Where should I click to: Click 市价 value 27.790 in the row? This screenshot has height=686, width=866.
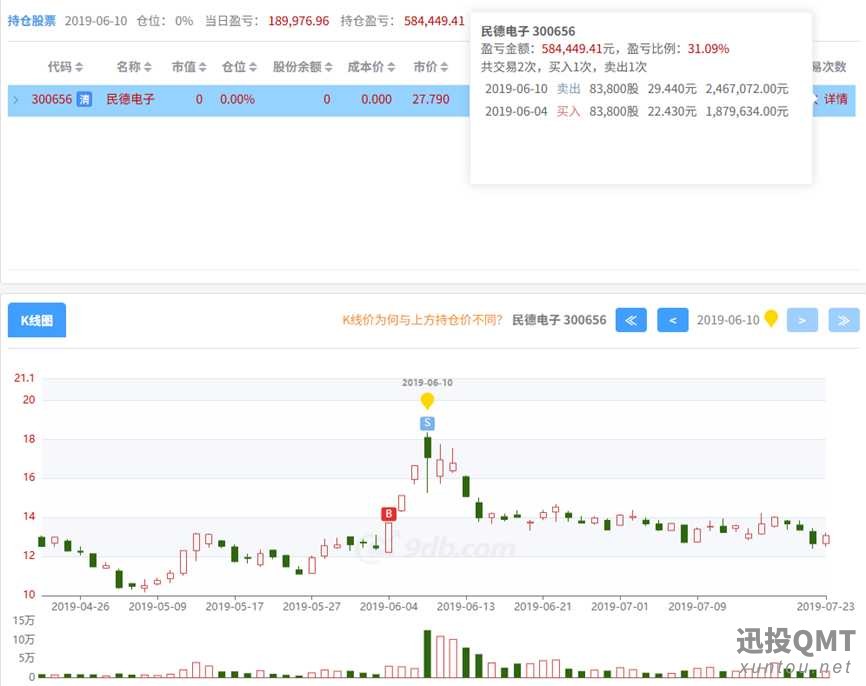431,99
